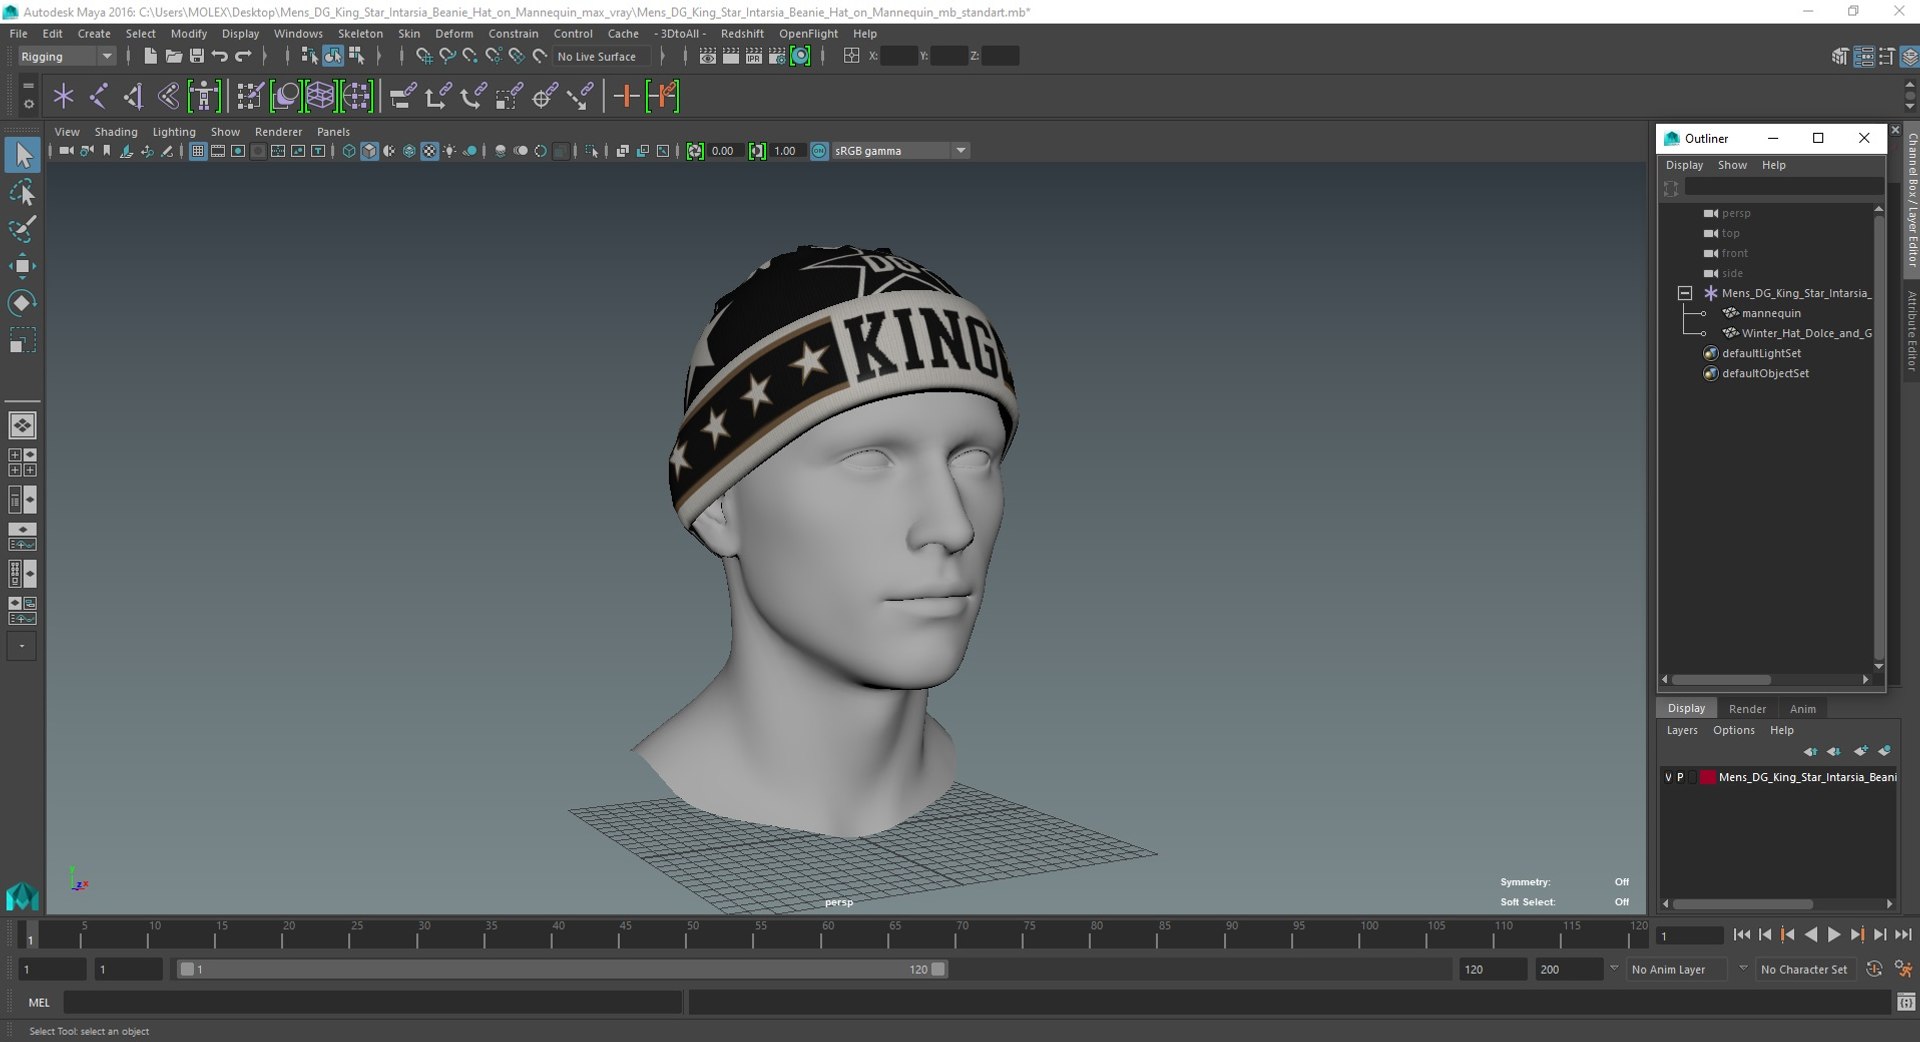This screenshot has height=1042, width=1920.
Task: Select the four-view layout icon
Action: pos(22,462)
